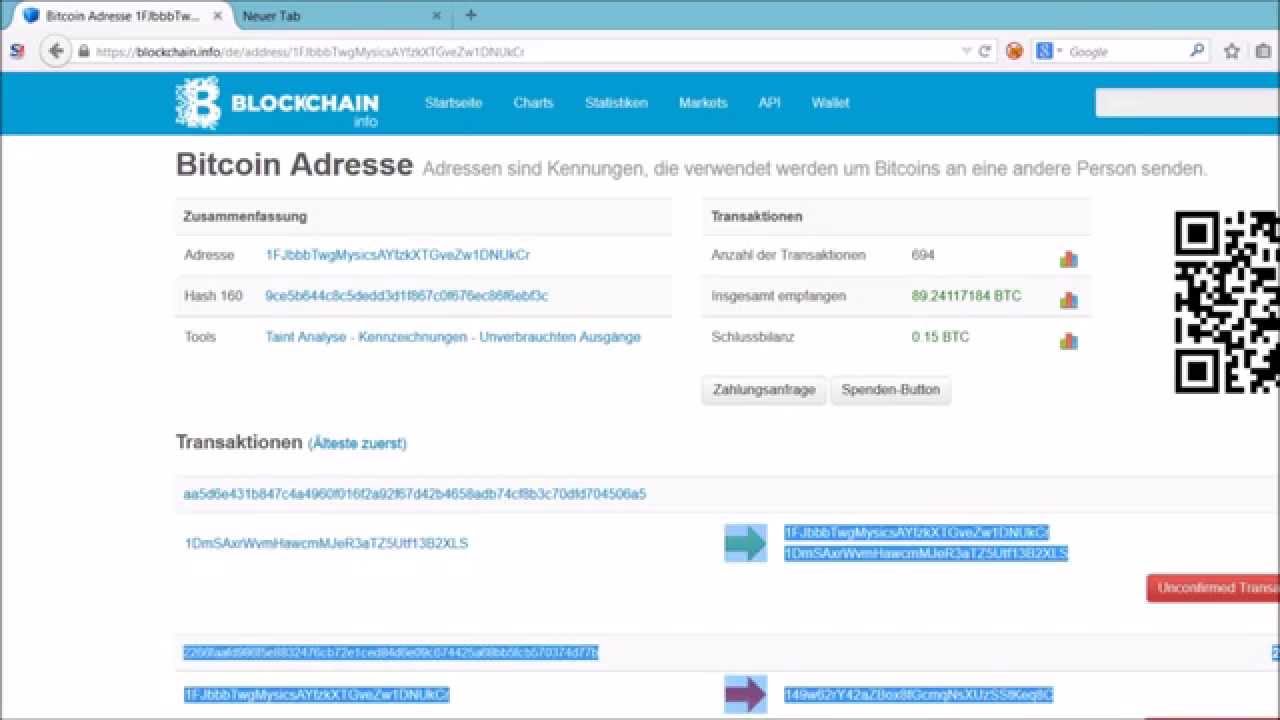Close the Bitcoin Adresse tab
The image size is (1280, 720).
point(217,16)
